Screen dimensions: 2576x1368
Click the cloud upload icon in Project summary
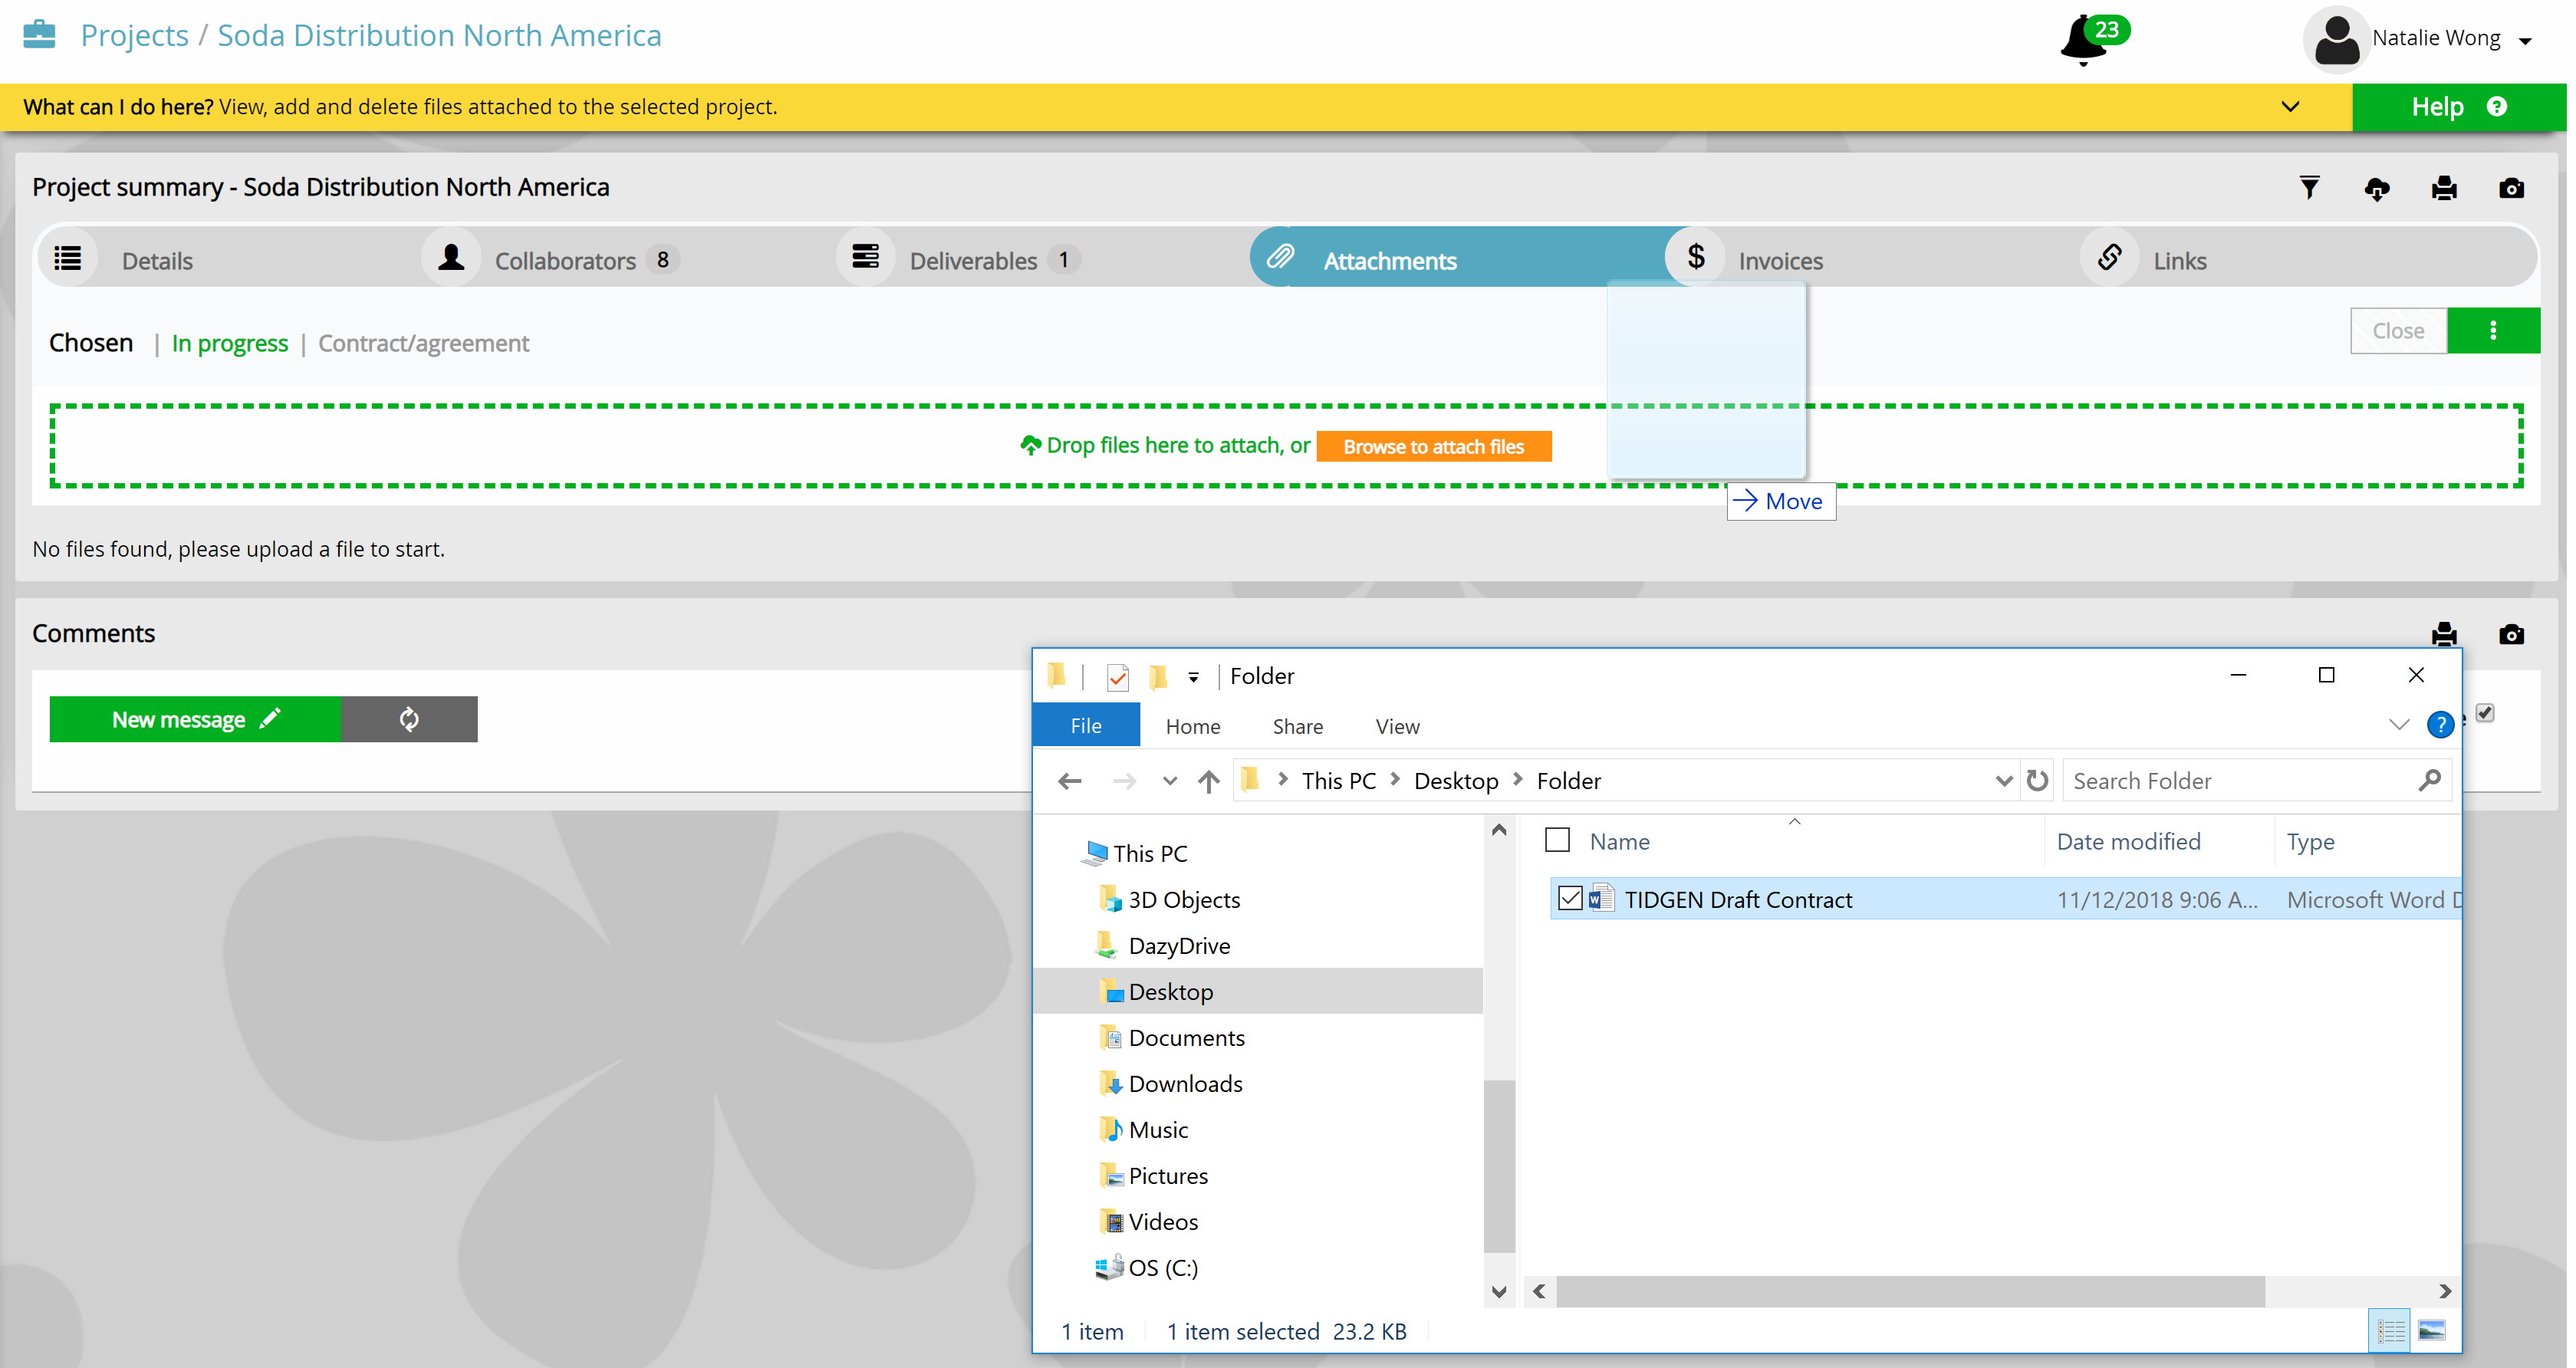coord(2377,188)
